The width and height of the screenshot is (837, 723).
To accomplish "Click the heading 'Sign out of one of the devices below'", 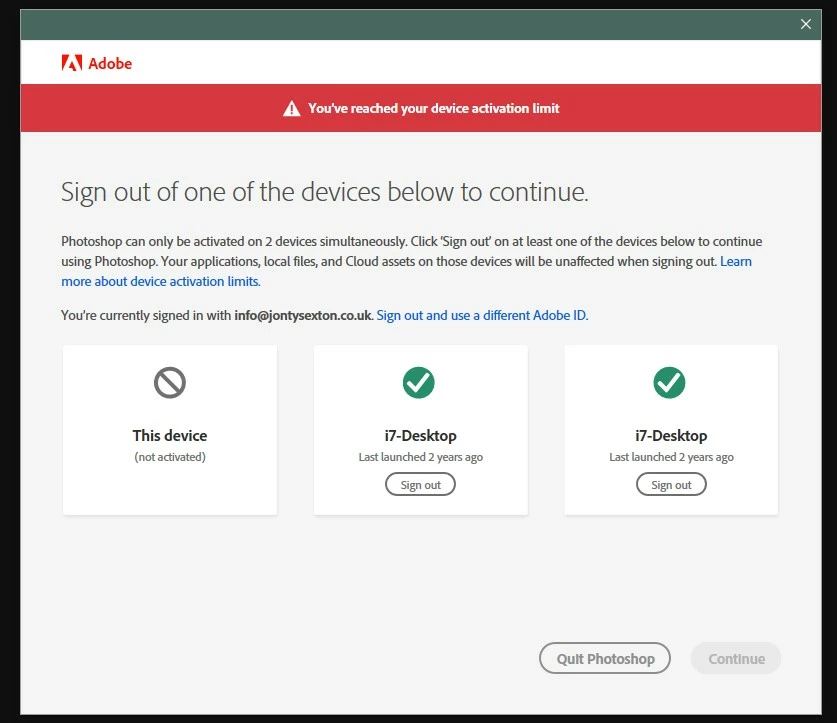I will coord(325,192).
